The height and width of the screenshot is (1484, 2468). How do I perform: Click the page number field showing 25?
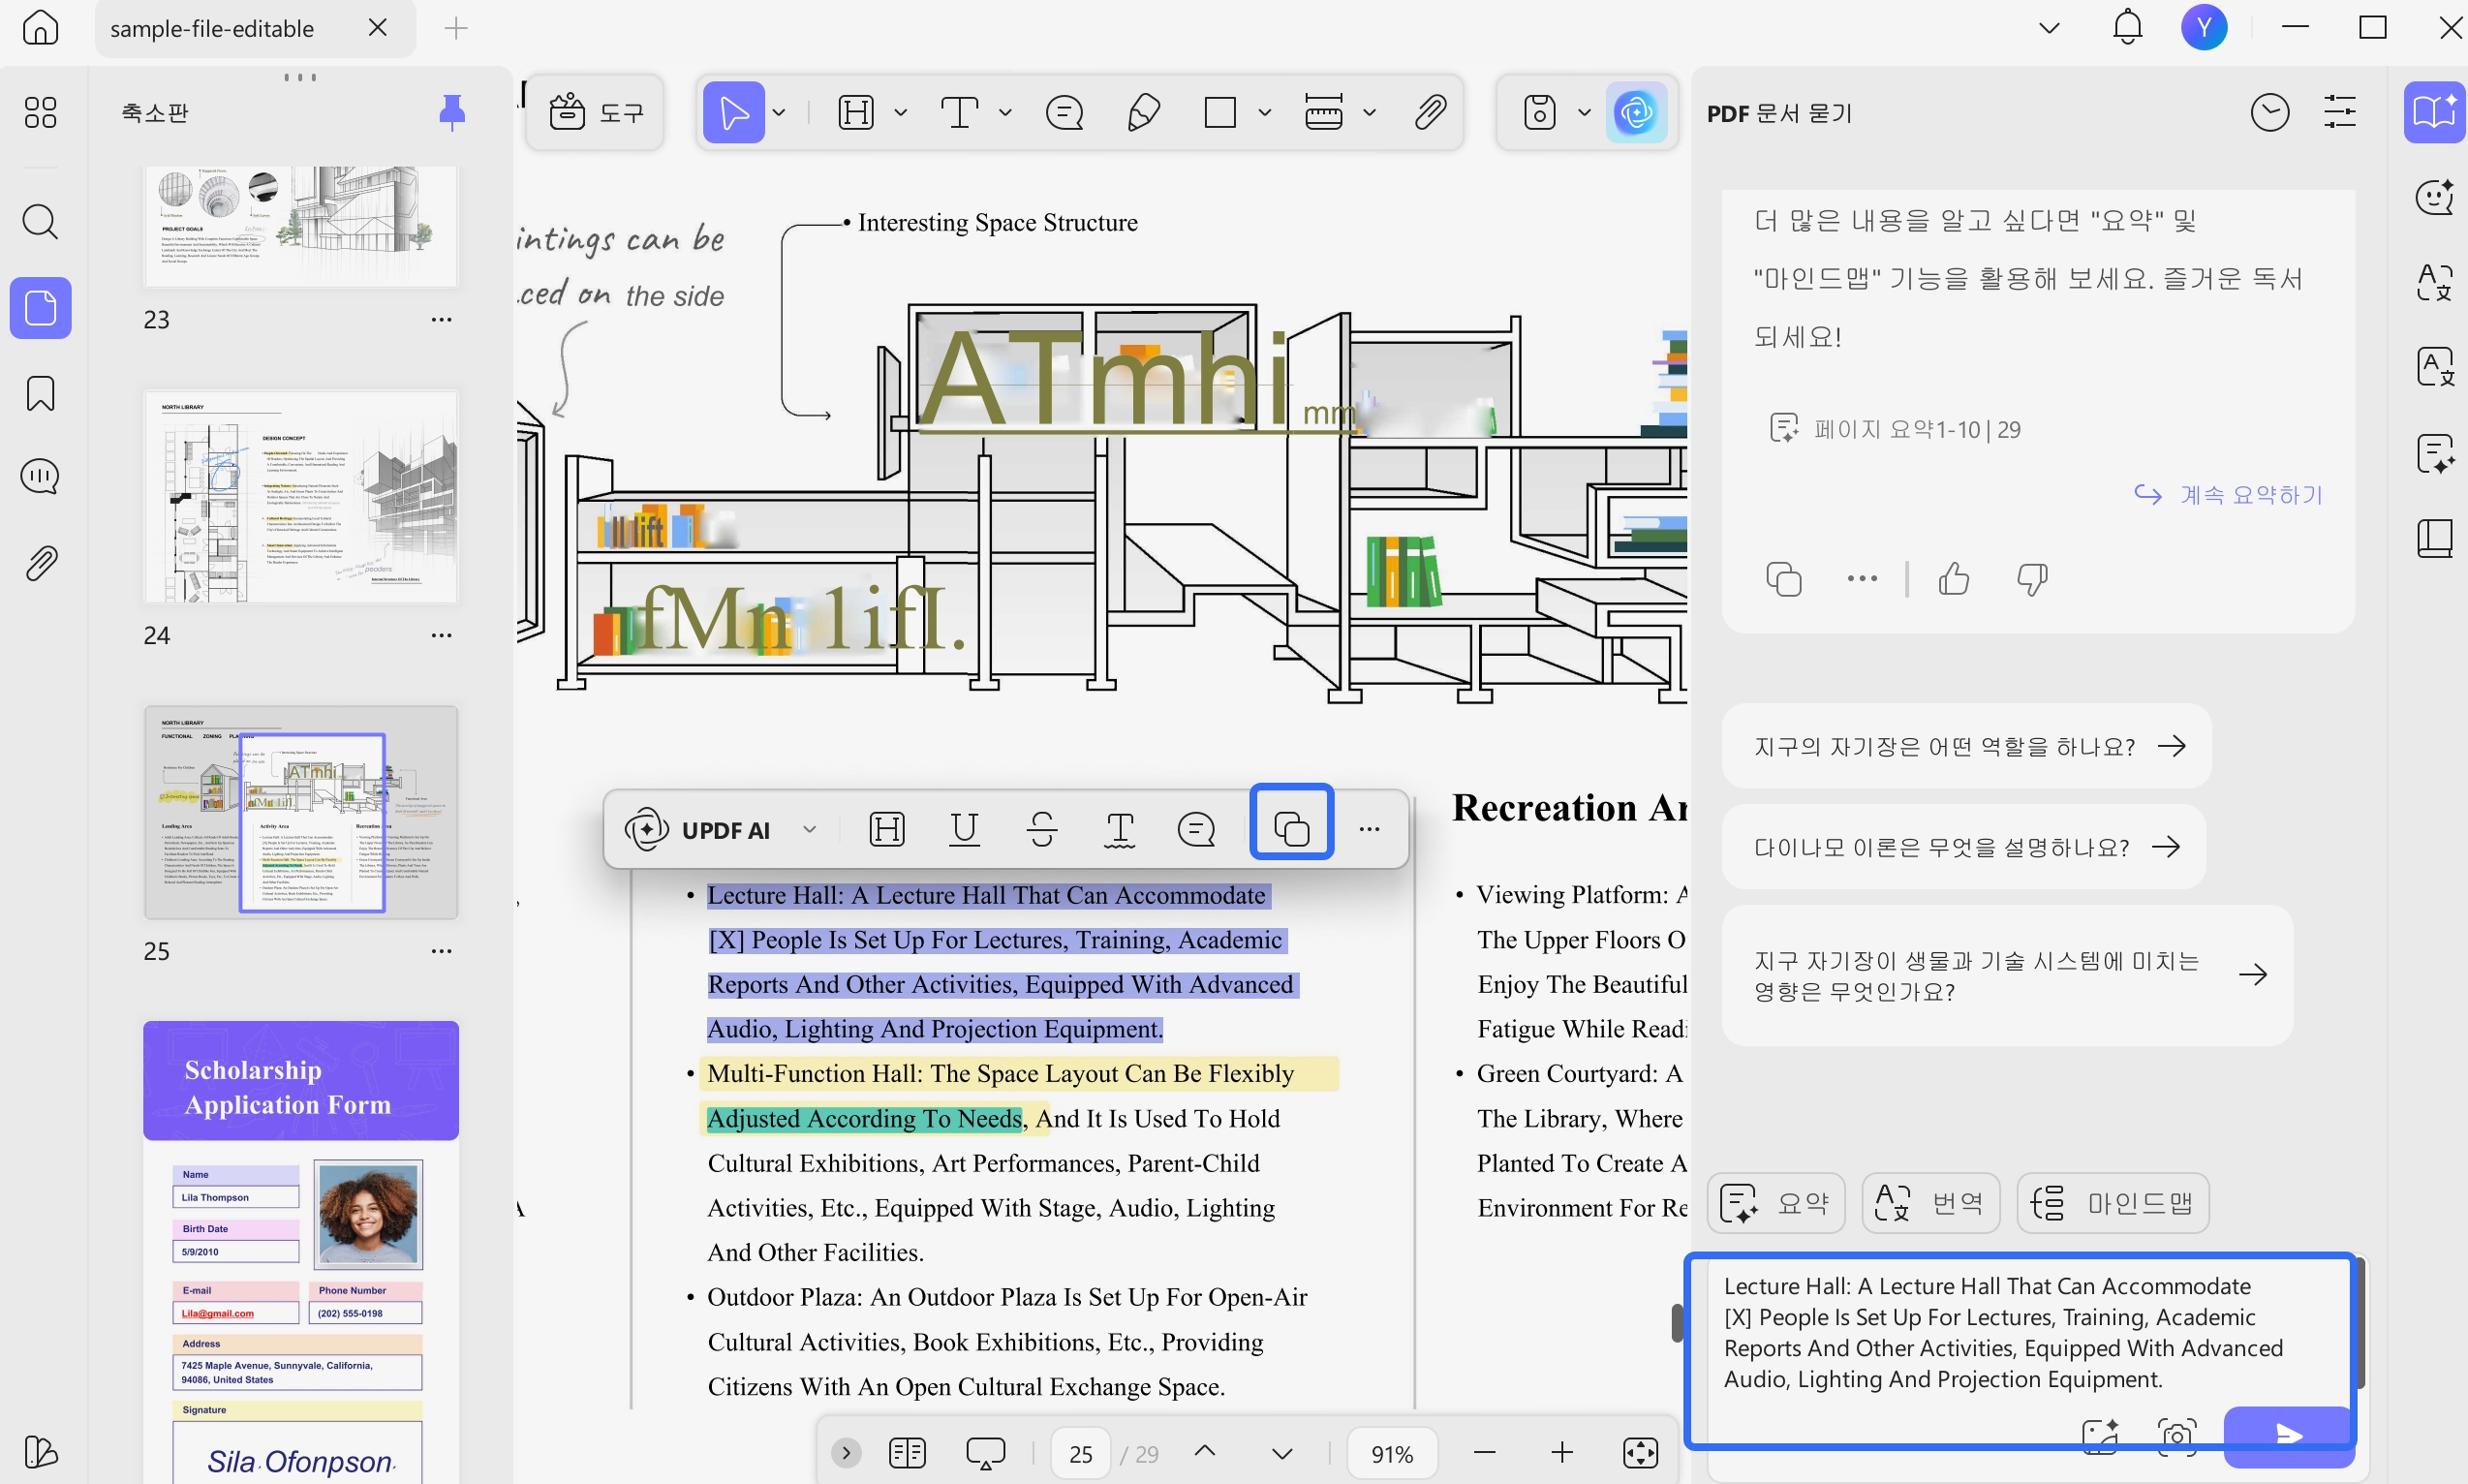click(x=1080, y=1453)
